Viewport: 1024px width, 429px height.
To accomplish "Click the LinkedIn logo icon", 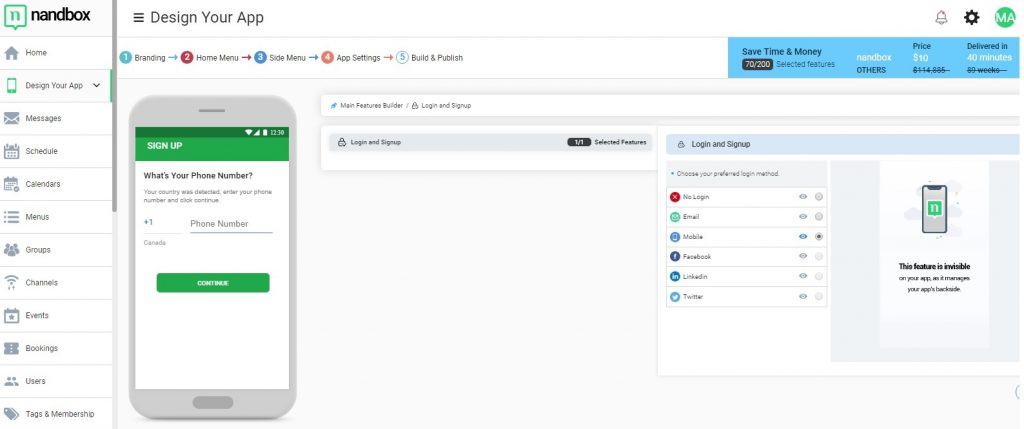I will [675, 276].
